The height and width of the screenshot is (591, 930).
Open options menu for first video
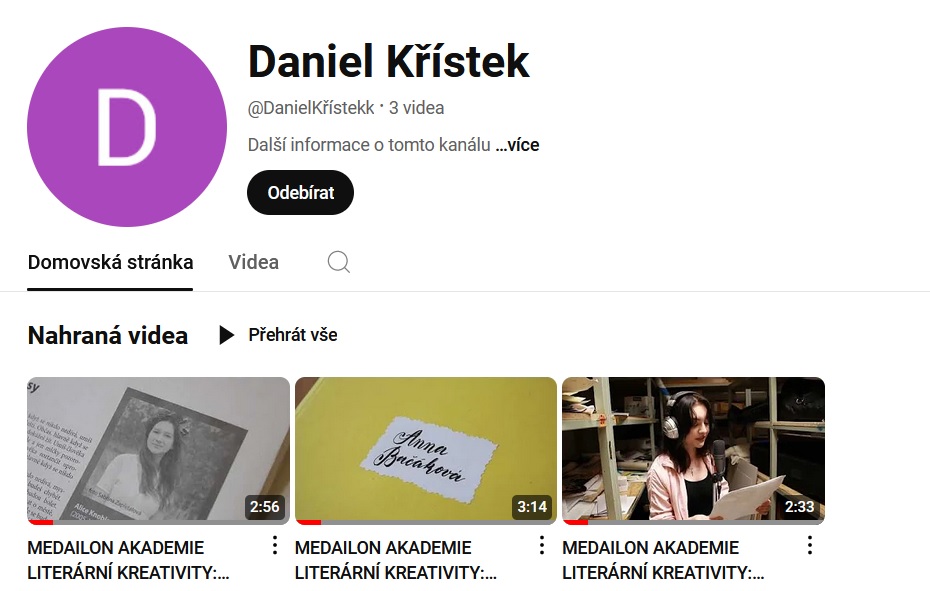point(275,545)
